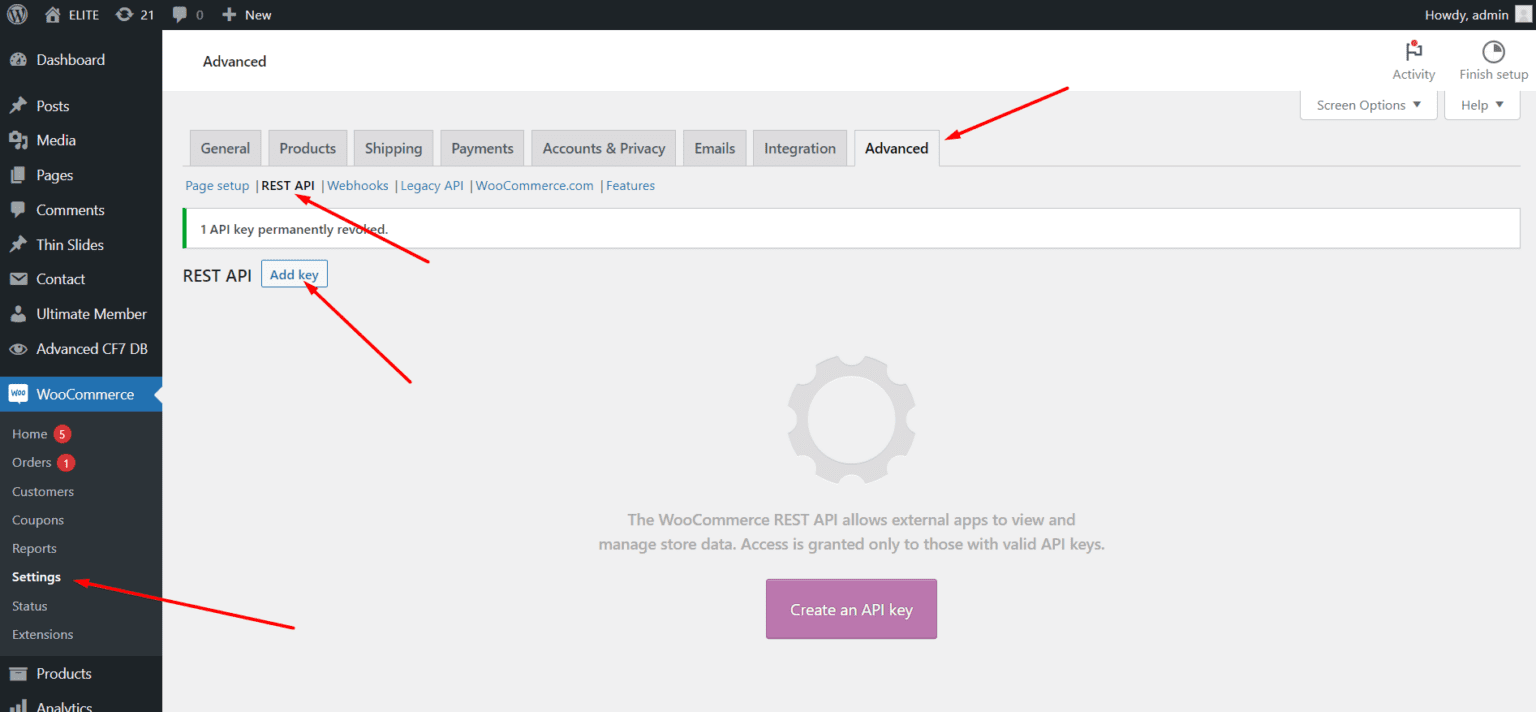Image resolution: width=1536 pixels, height=712 pixels.
Task: Expand the Help dropdown
Action: click(x=1482, y=105)
